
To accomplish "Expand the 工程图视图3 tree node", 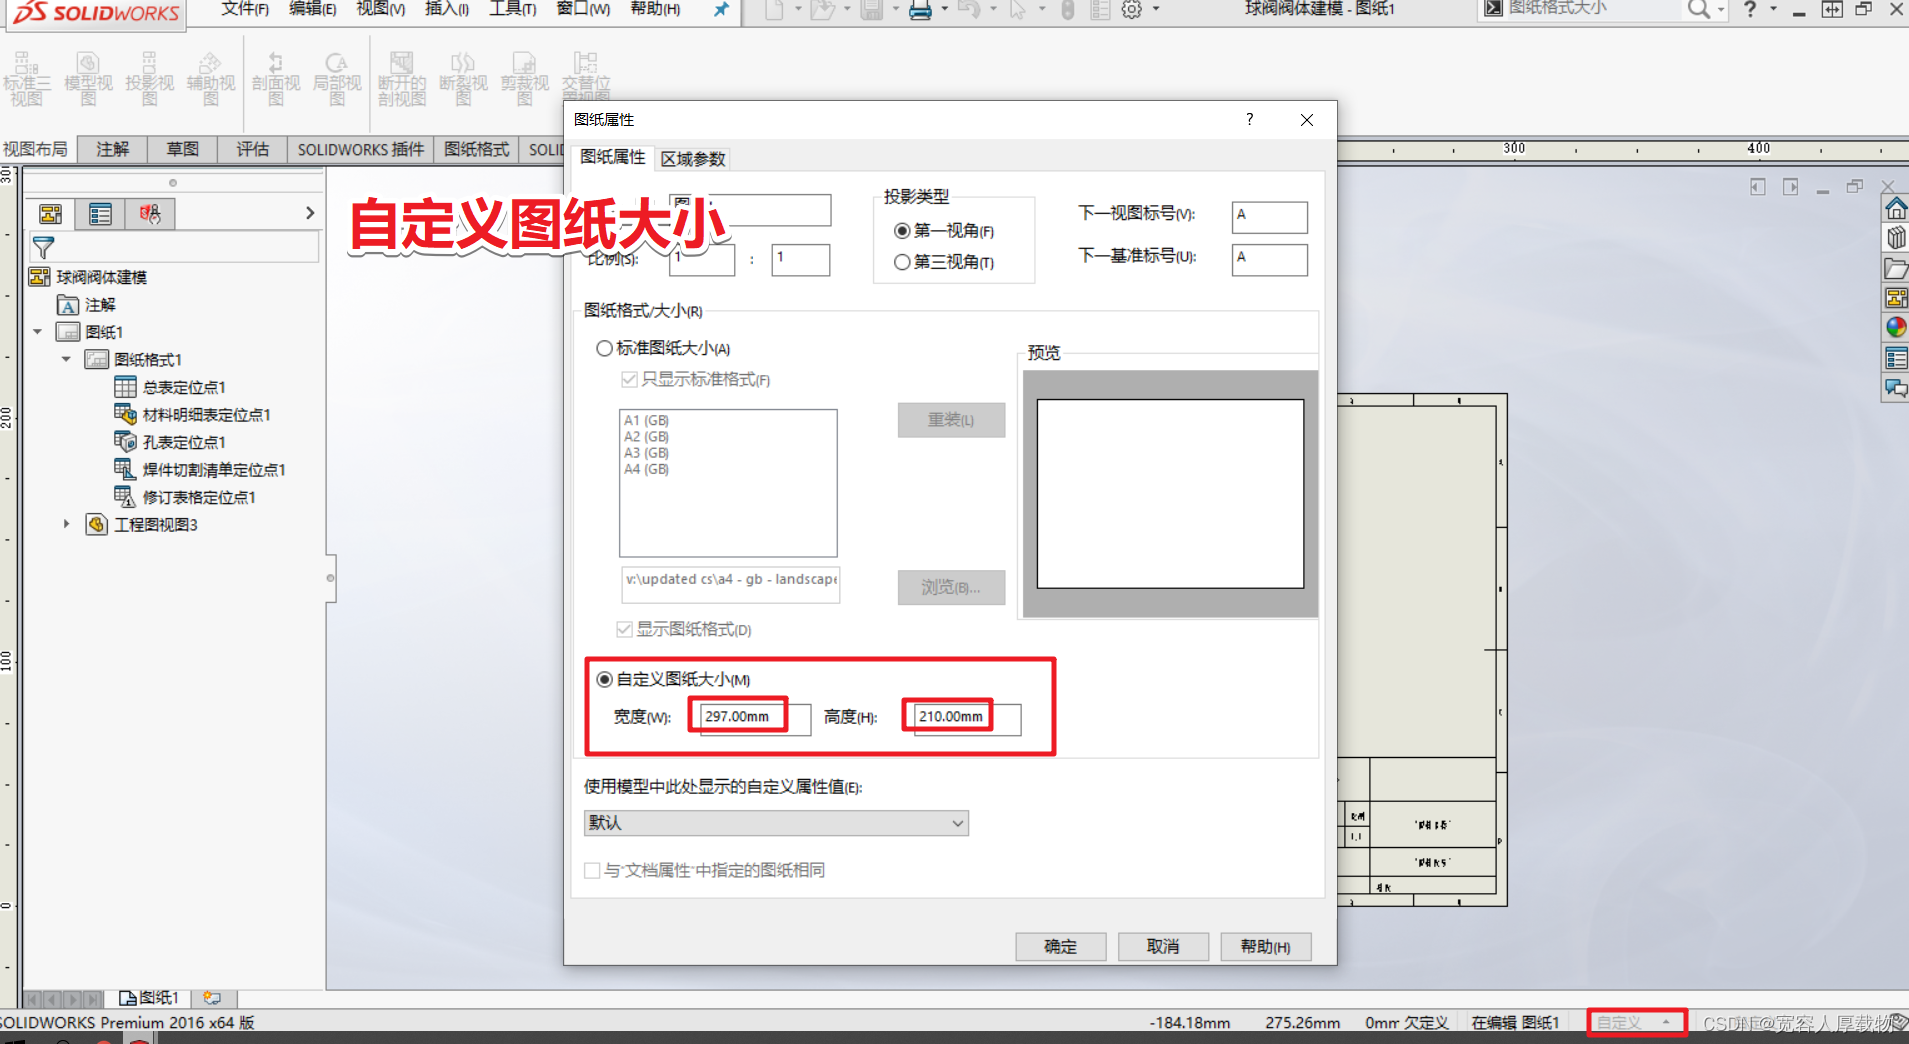I will [66, 524].
